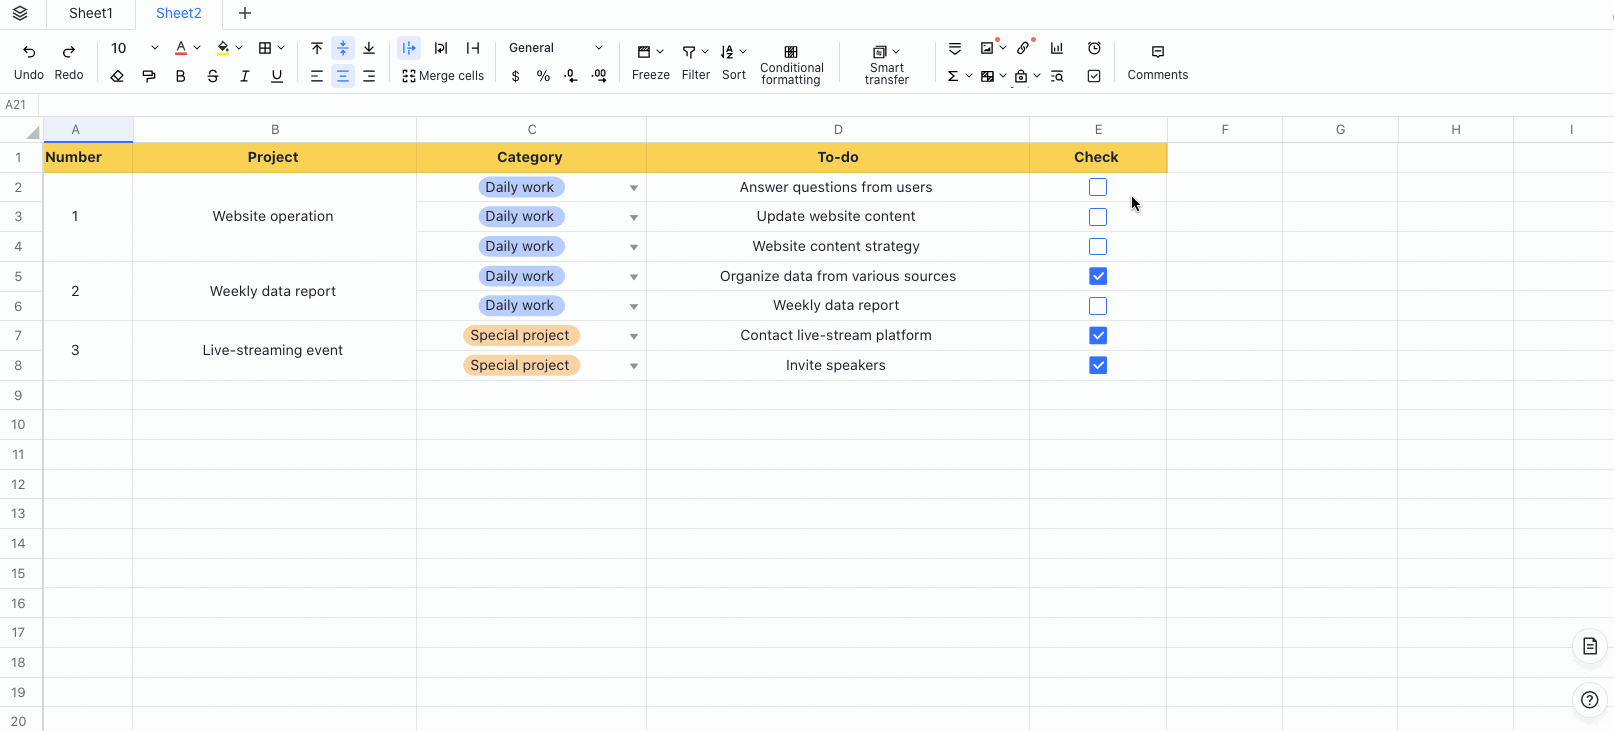The height and width of the screenshot is (731, 1614).
Task: Click the strikethrough text icon
Action: (213, 76)
